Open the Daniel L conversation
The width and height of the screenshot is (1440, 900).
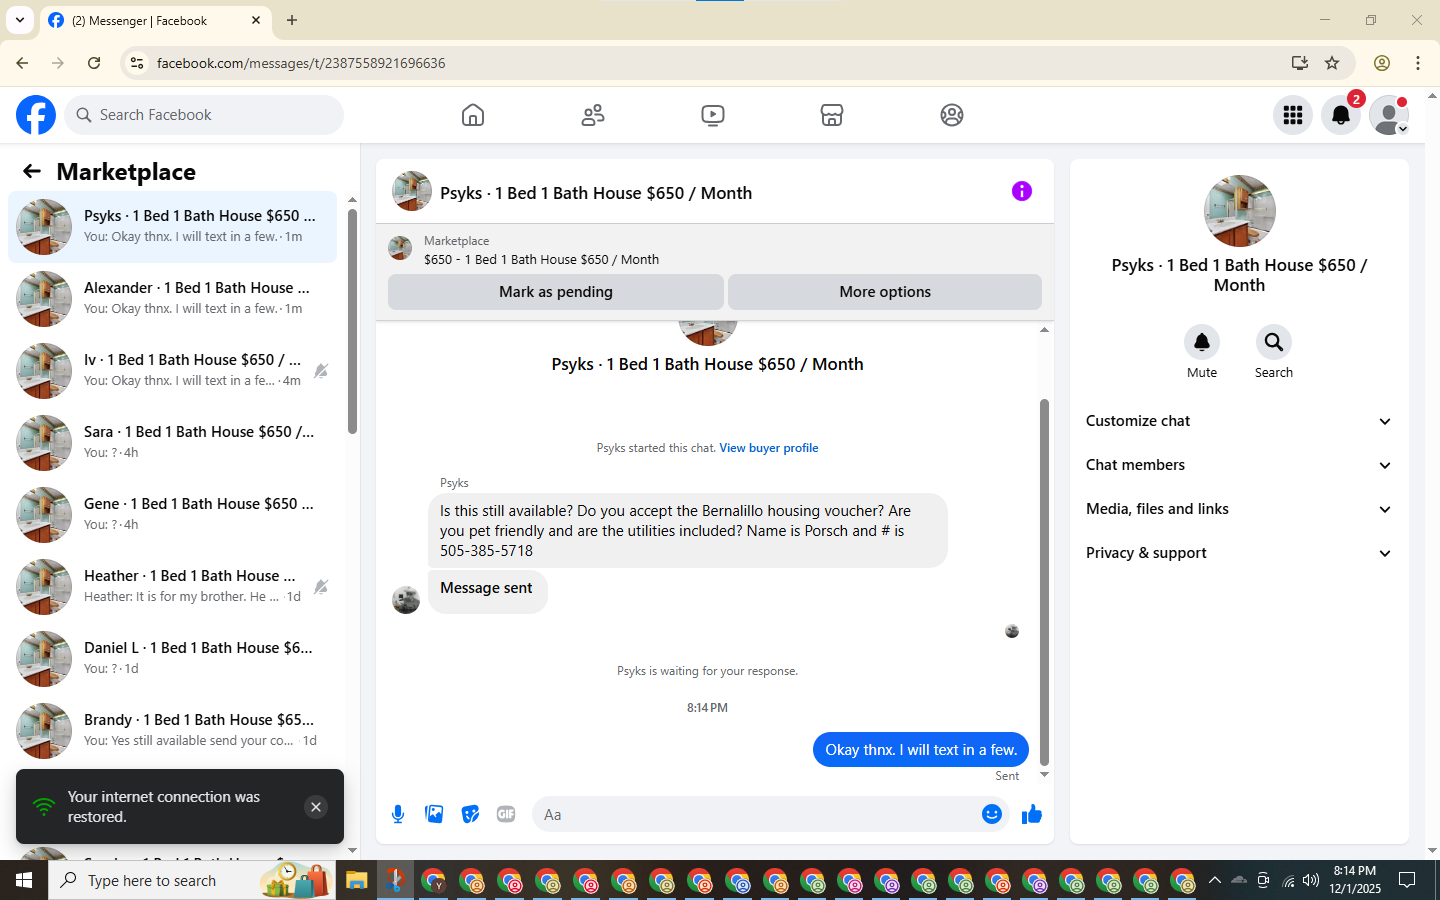click(x=173, y=659)
